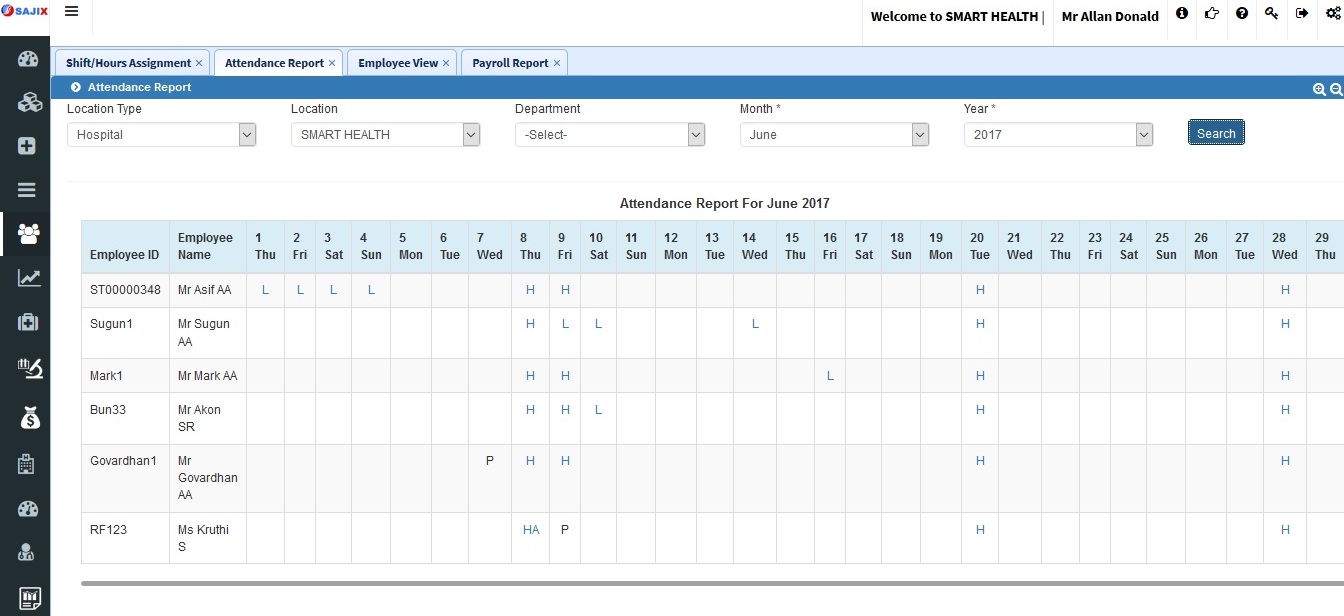
Task: Click the info circle icon
Action: point(1182,13)
